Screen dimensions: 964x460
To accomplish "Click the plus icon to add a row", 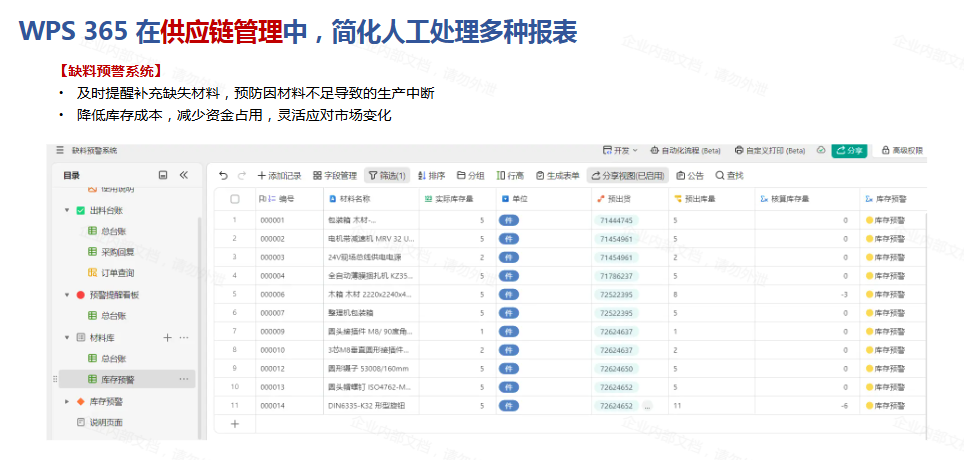I will 234,424.
